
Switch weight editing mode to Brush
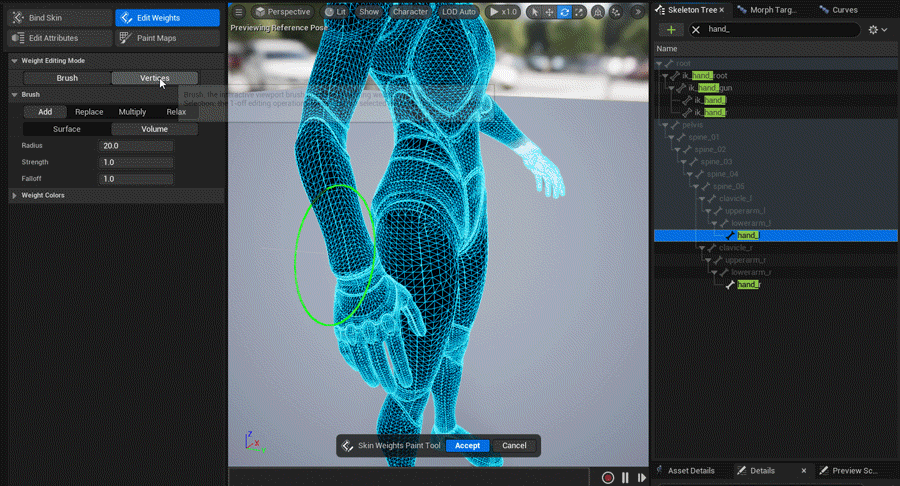coord(67,78)
